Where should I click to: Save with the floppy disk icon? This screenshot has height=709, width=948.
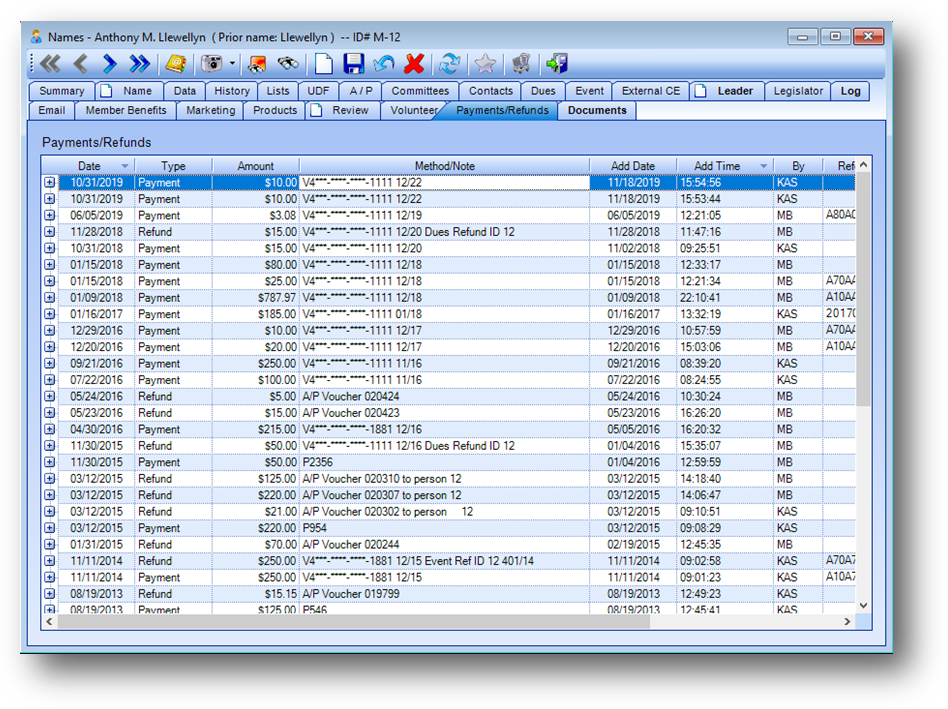pos(354,63)
